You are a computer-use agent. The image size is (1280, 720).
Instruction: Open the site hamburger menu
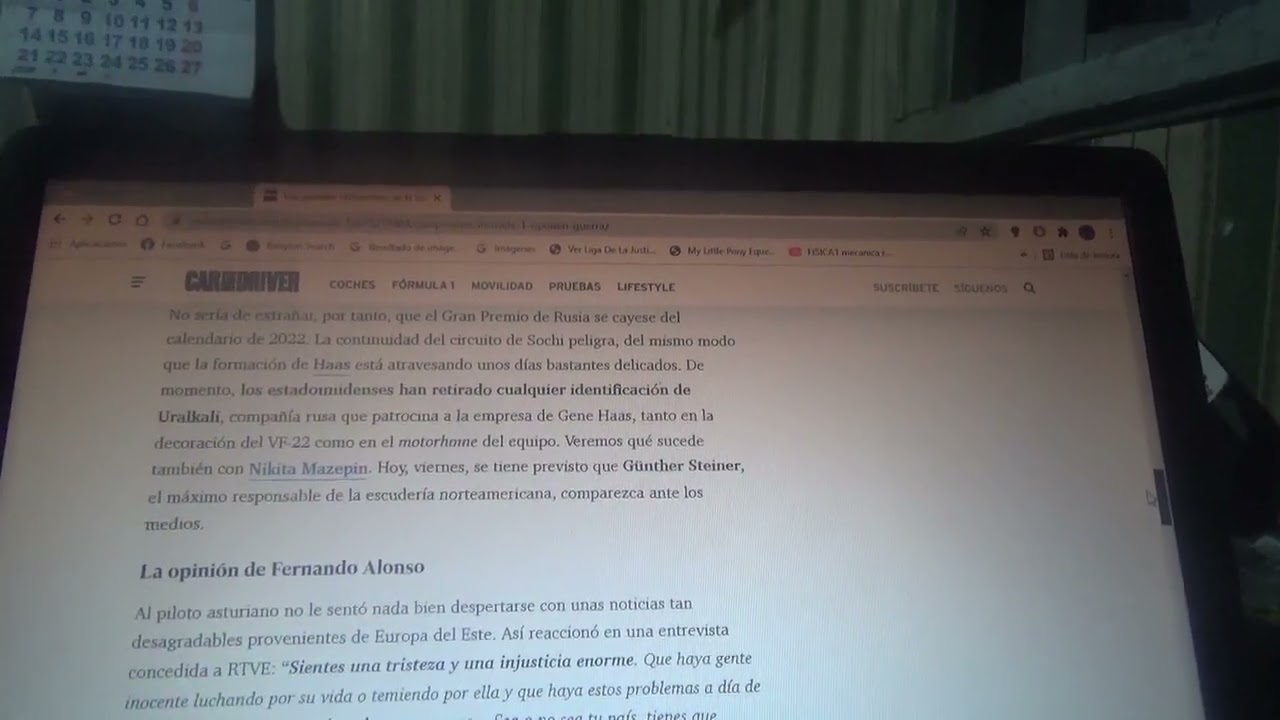pos(138,283)
